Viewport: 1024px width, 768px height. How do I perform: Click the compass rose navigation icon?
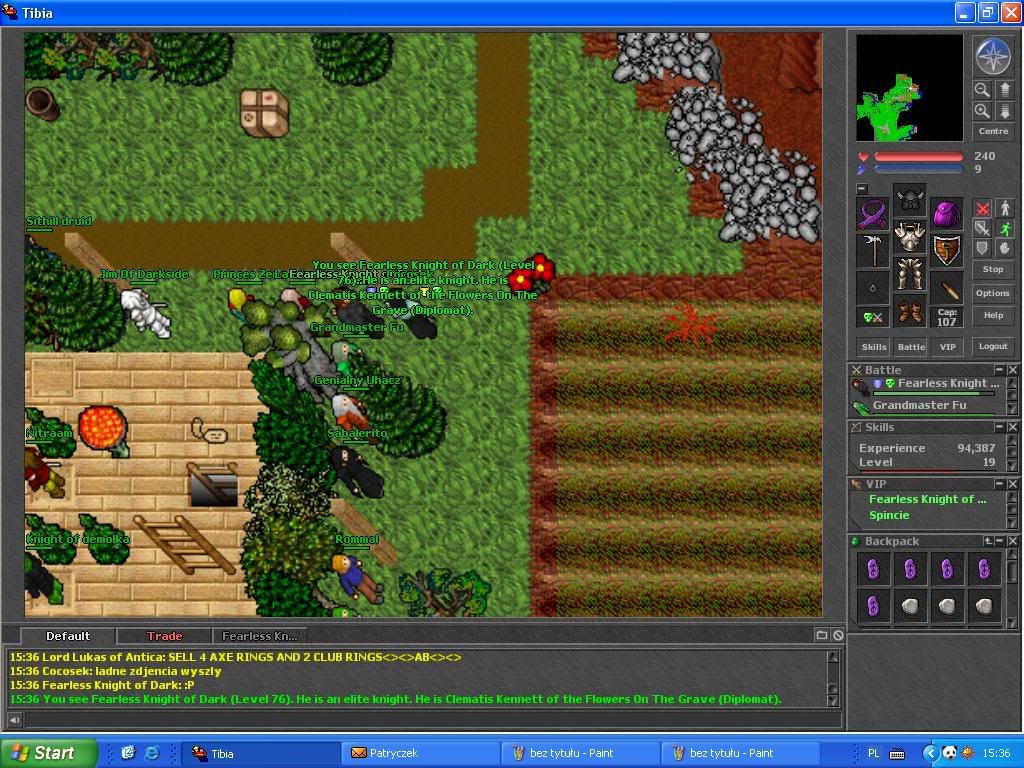(x=993, y=57)
